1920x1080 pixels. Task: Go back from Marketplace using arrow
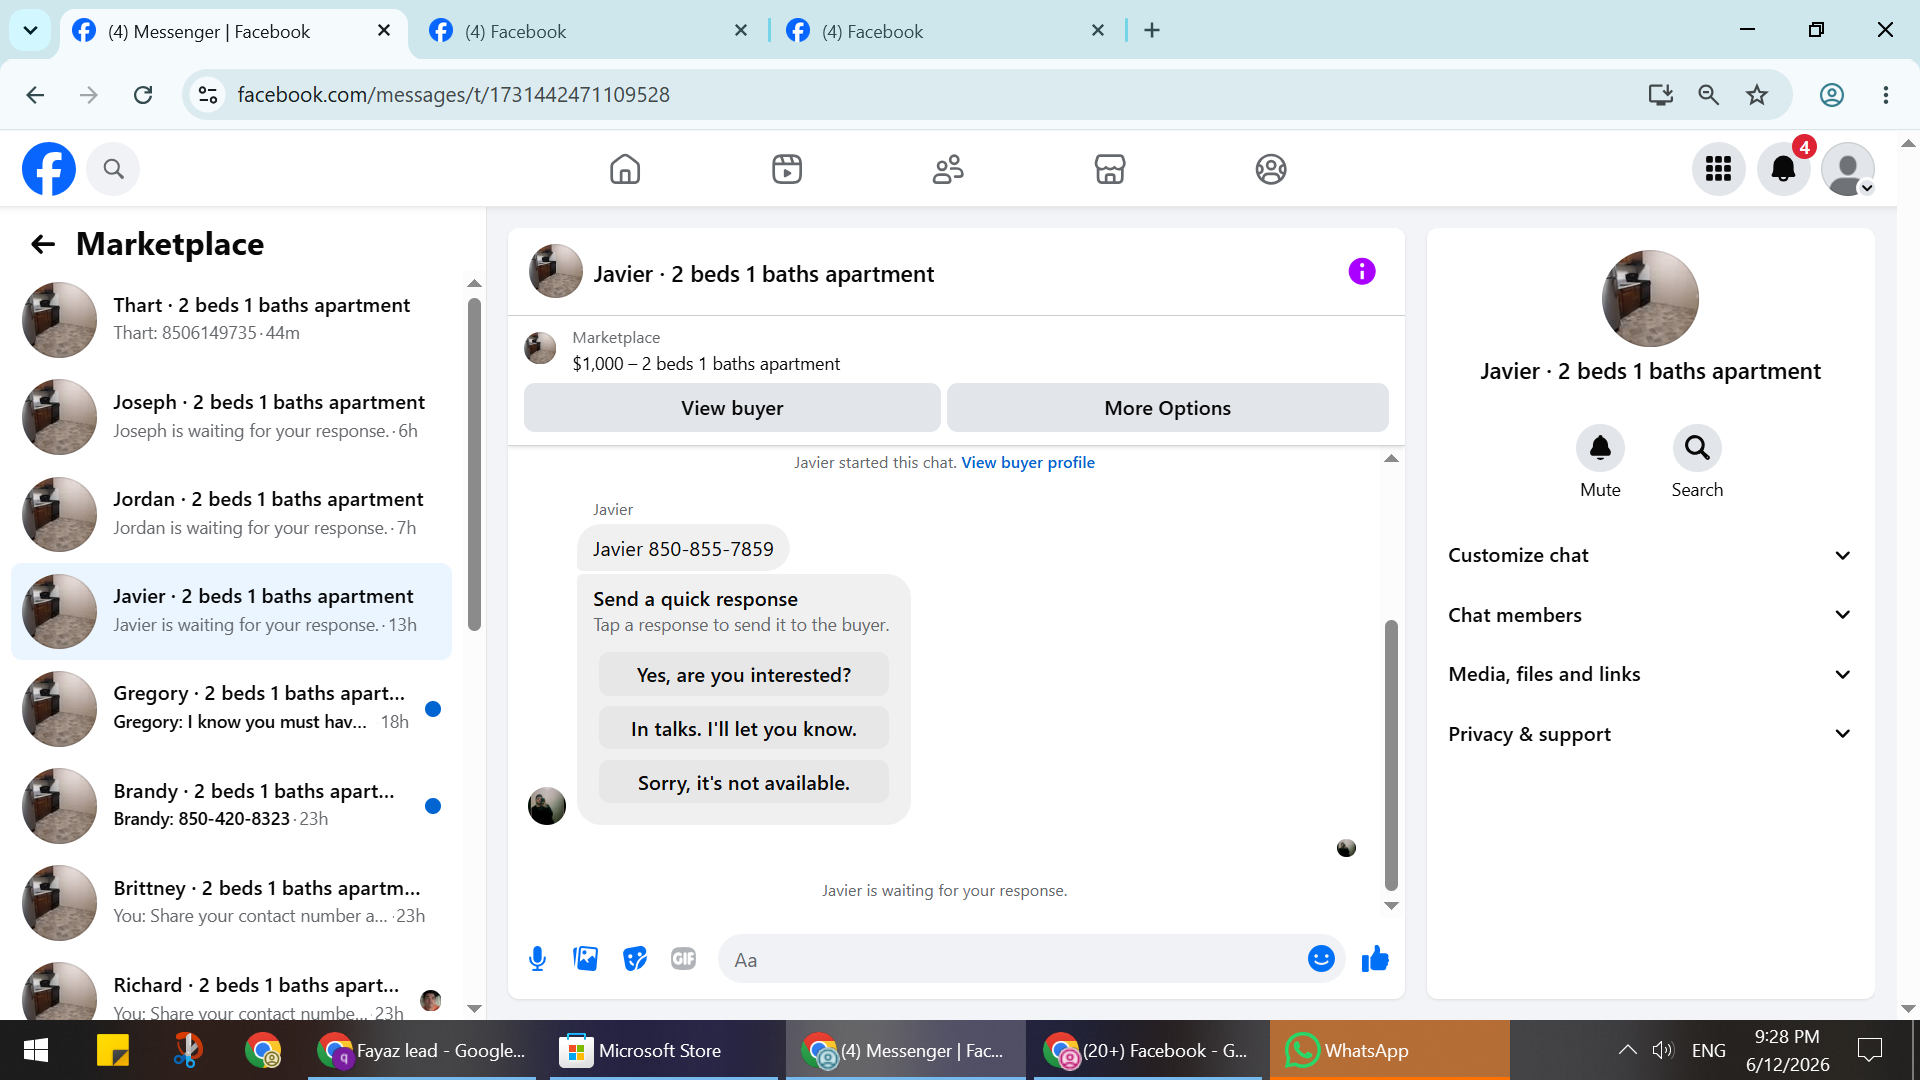(42, 244)
